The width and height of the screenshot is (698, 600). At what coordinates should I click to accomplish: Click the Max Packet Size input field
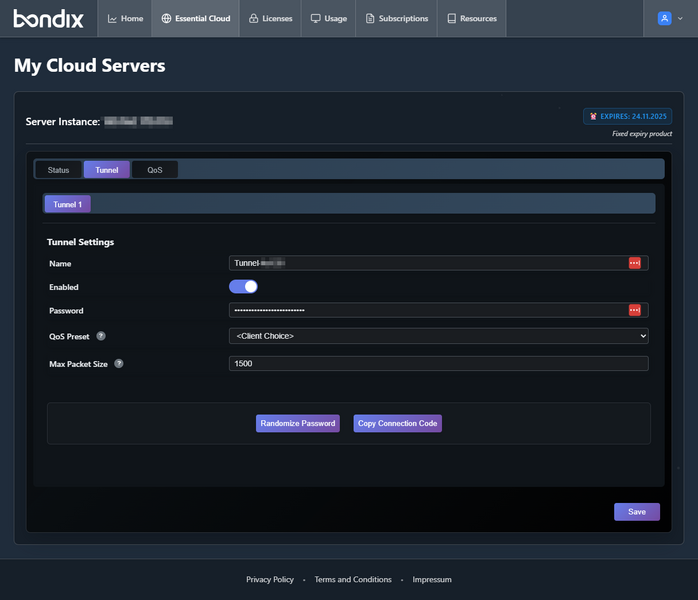(438, 364)
